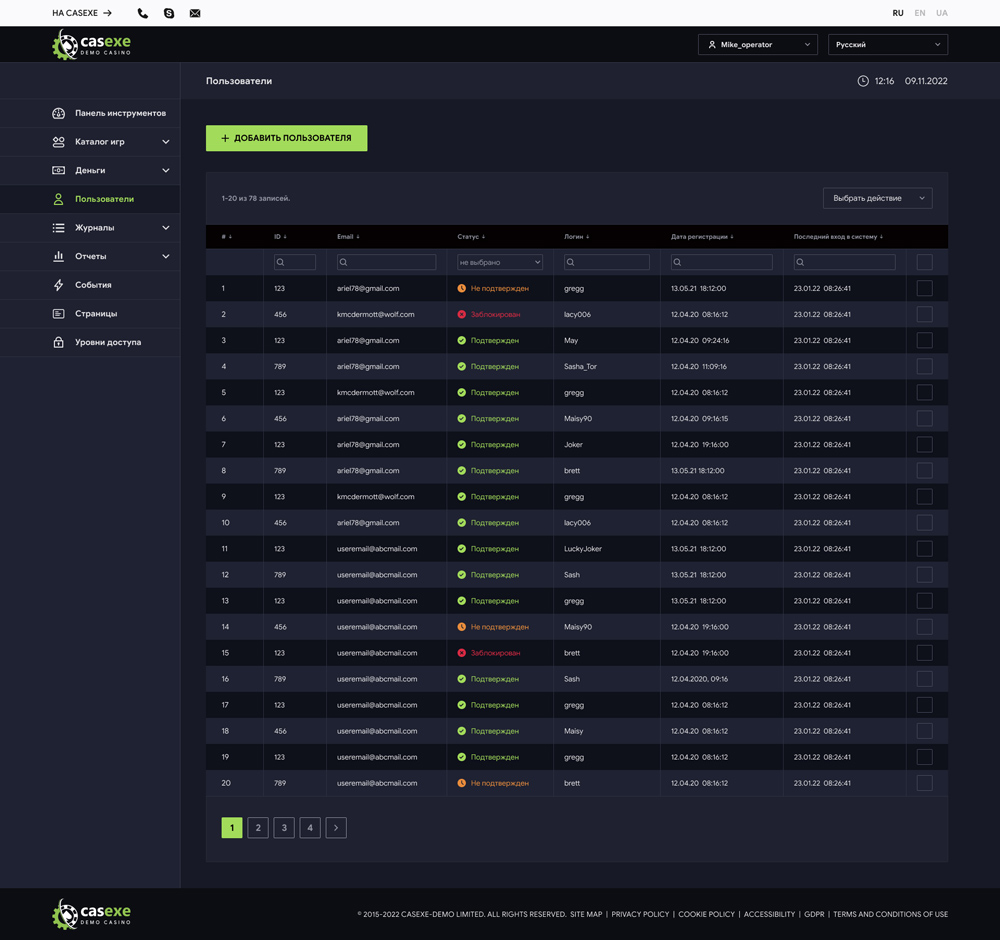Open the Выбрать действие dropdown

pos(878,198)
